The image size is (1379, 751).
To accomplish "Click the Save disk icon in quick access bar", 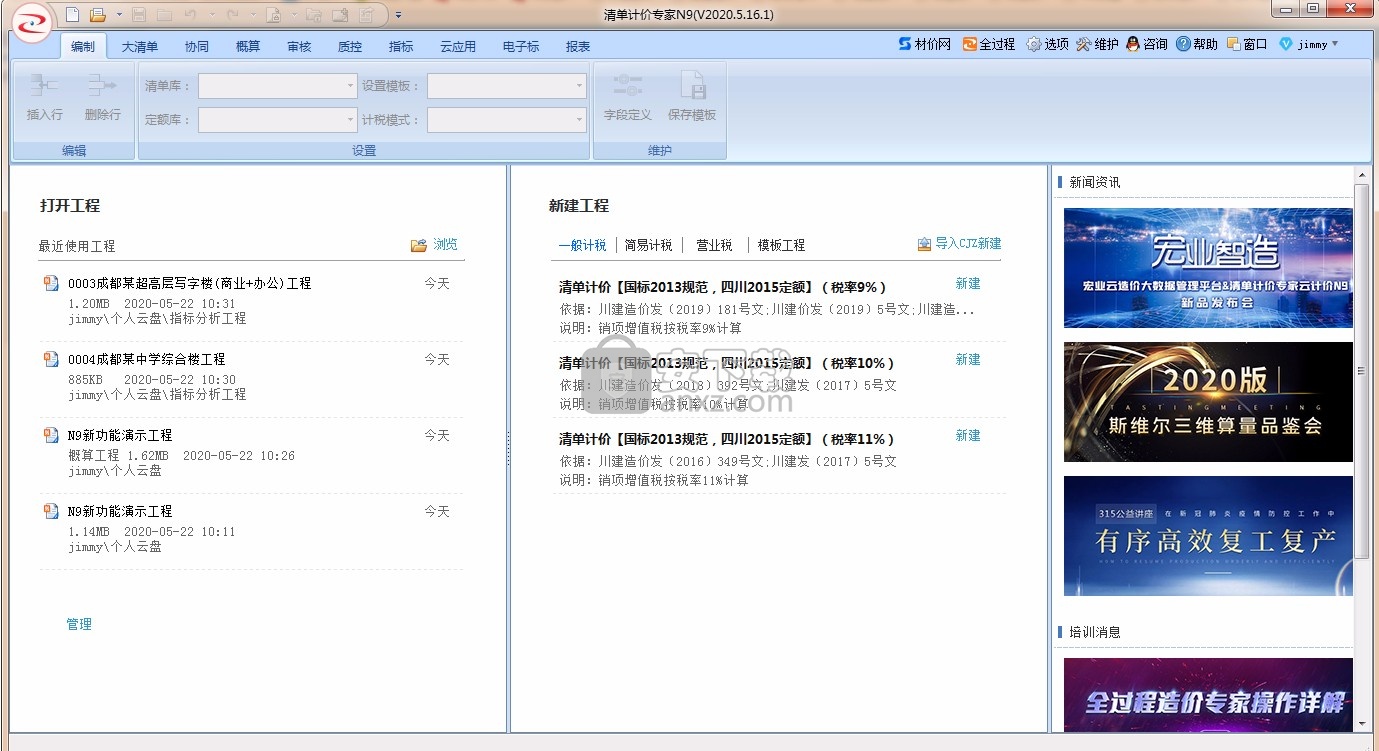I will click(139, 15).
